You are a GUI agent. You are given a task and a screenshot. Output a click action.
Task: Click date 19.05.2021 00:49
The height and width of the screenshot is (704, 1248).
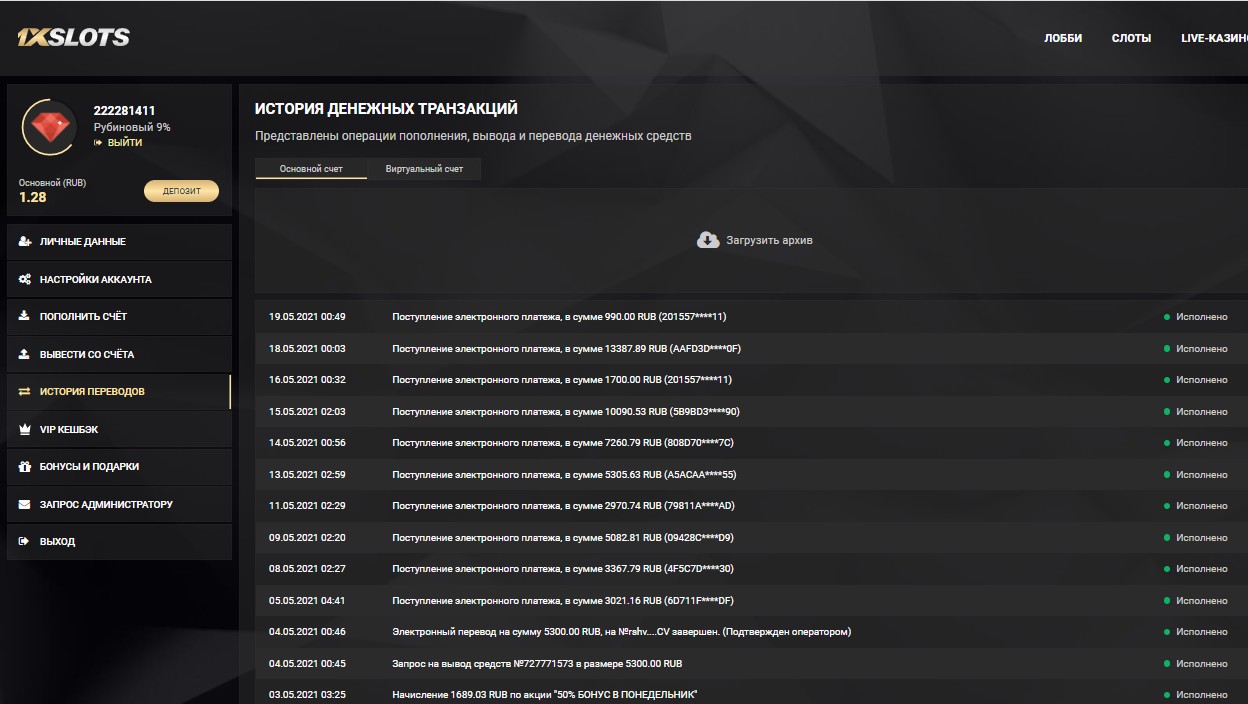click(x=307, y=317)
